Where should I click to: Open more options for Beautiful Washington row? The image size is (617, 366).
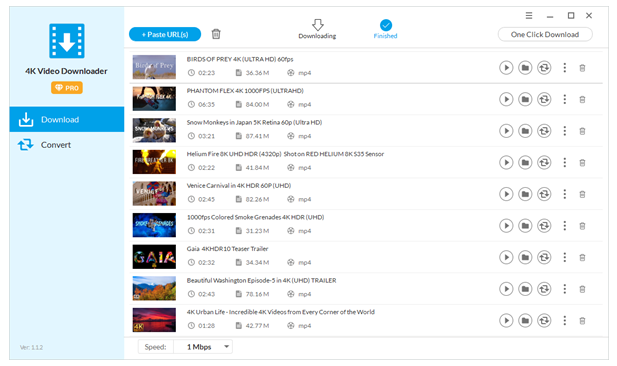565,289
